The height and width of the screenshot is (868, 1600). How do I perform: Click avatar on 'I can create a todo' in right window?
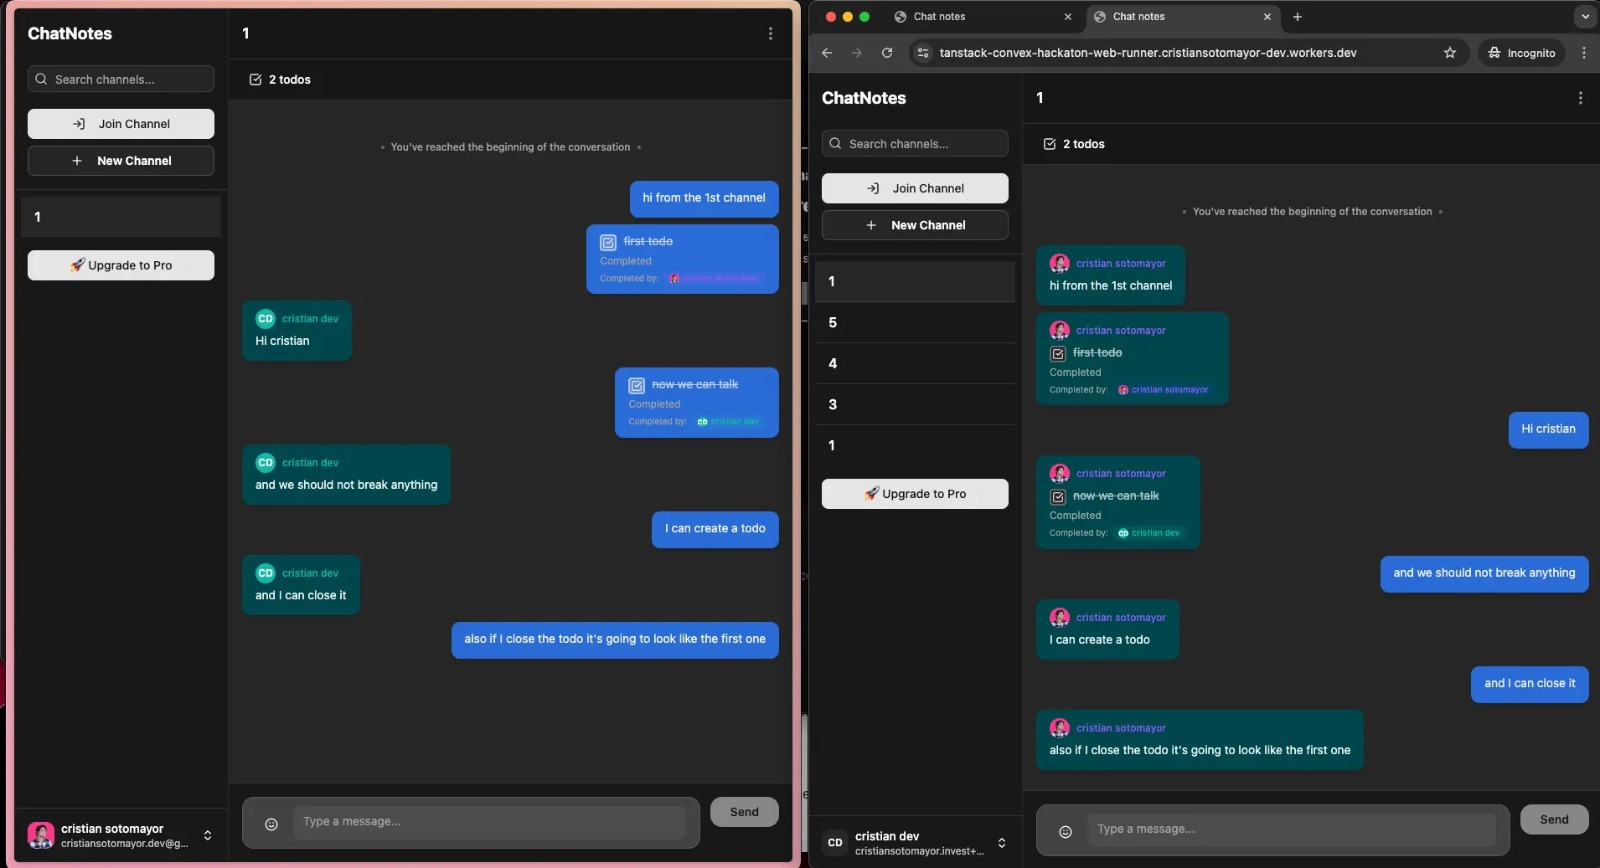(x=1060, y=617)
